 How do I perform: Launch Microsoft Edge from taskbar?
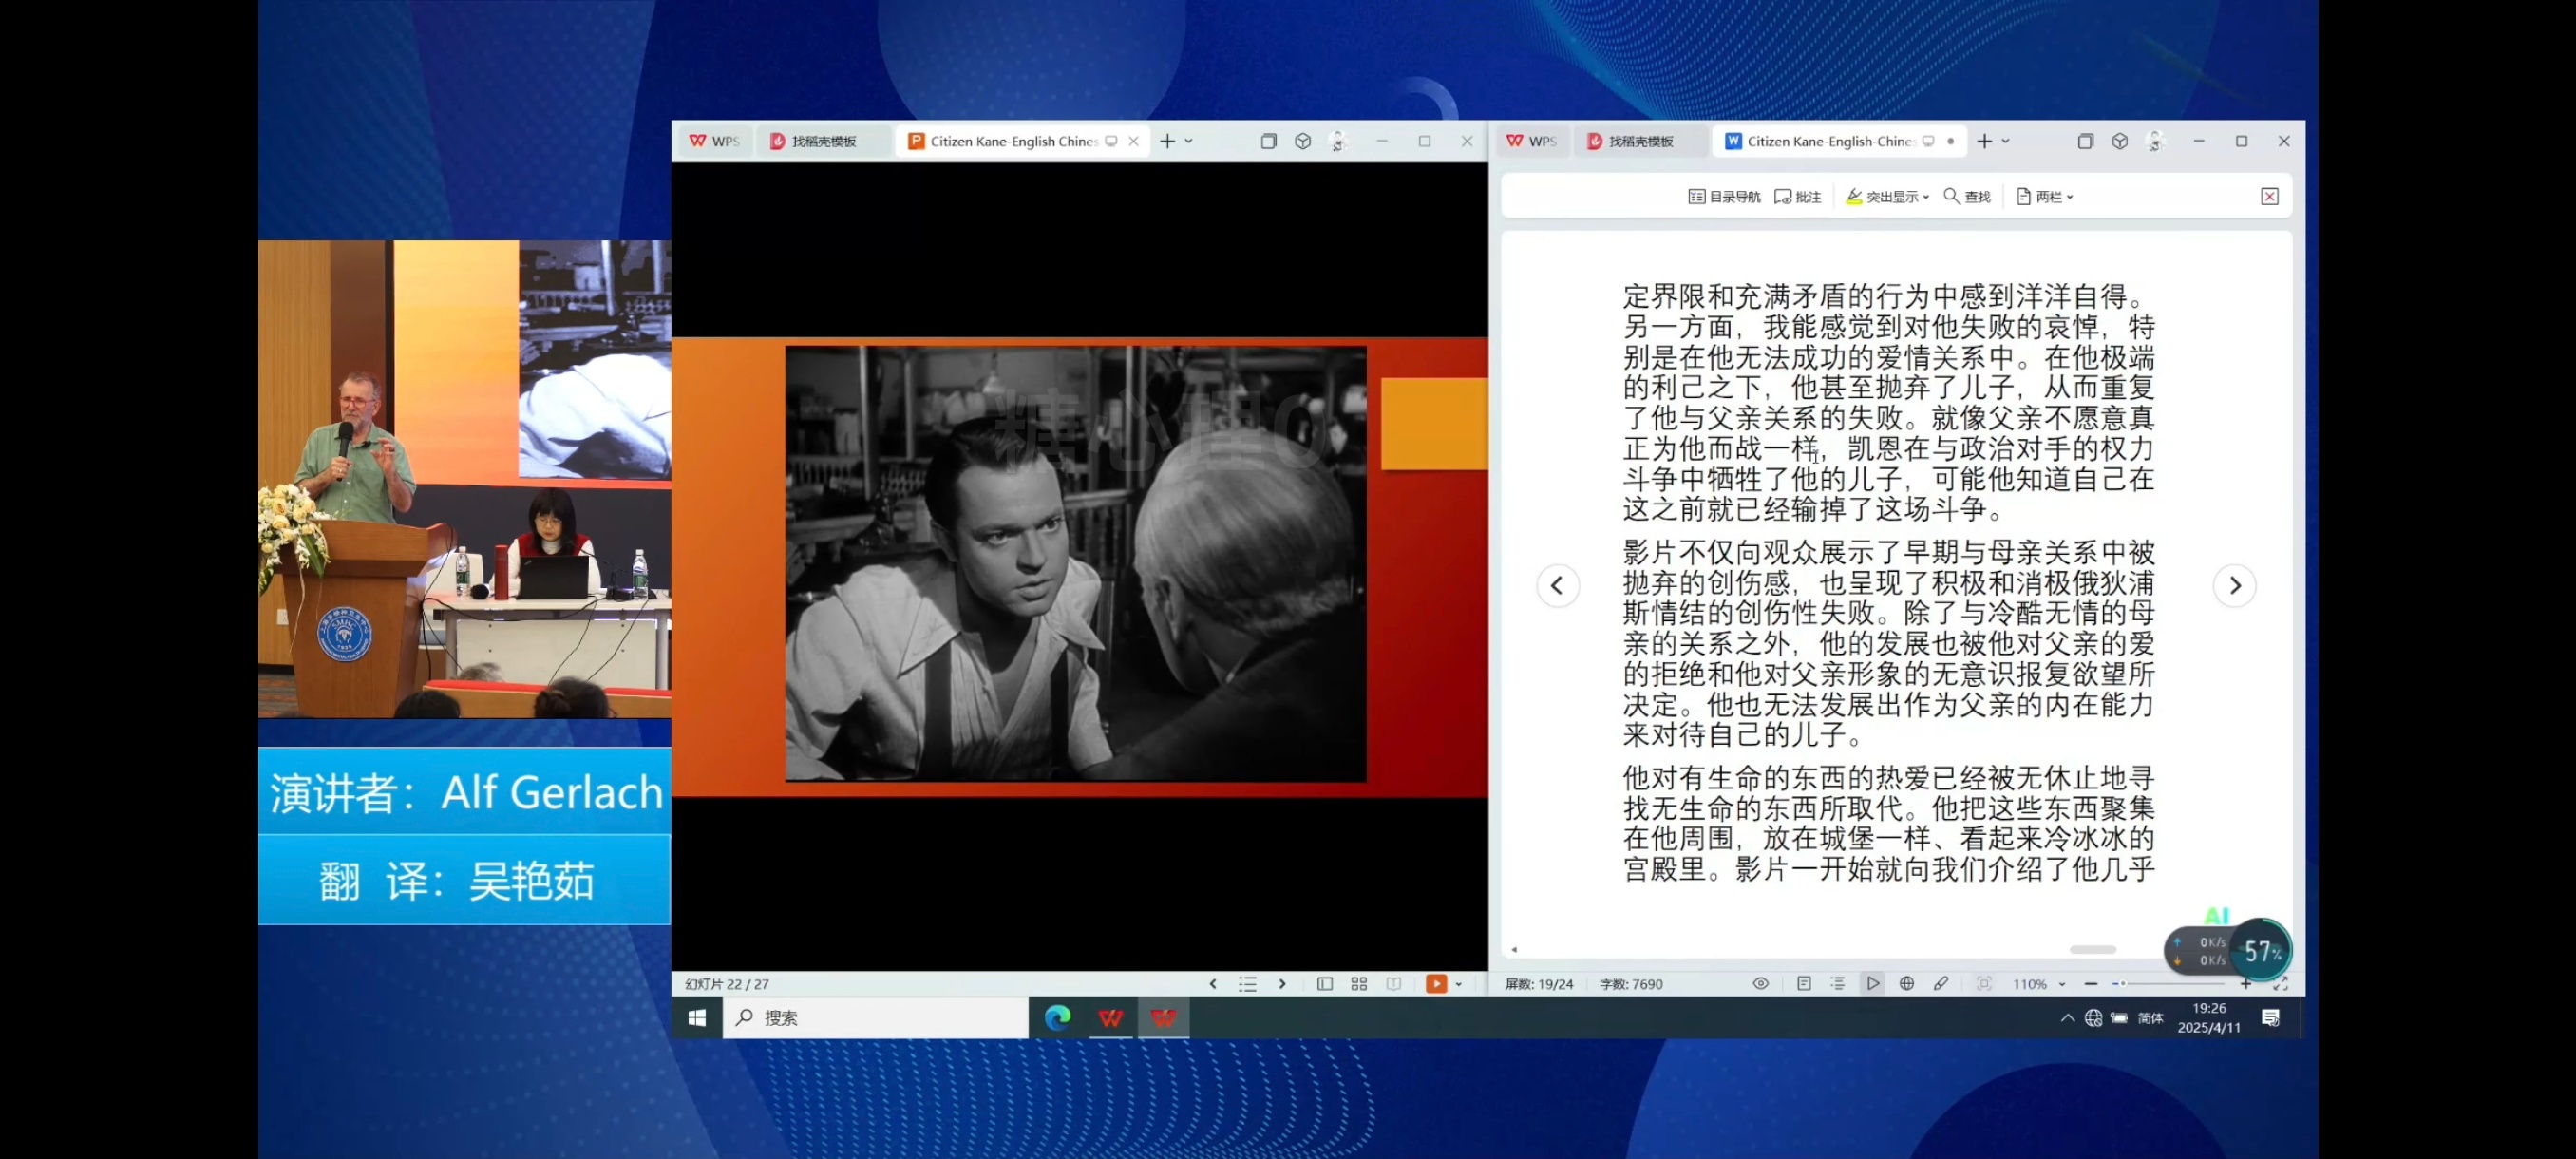click(1057, 1018)
